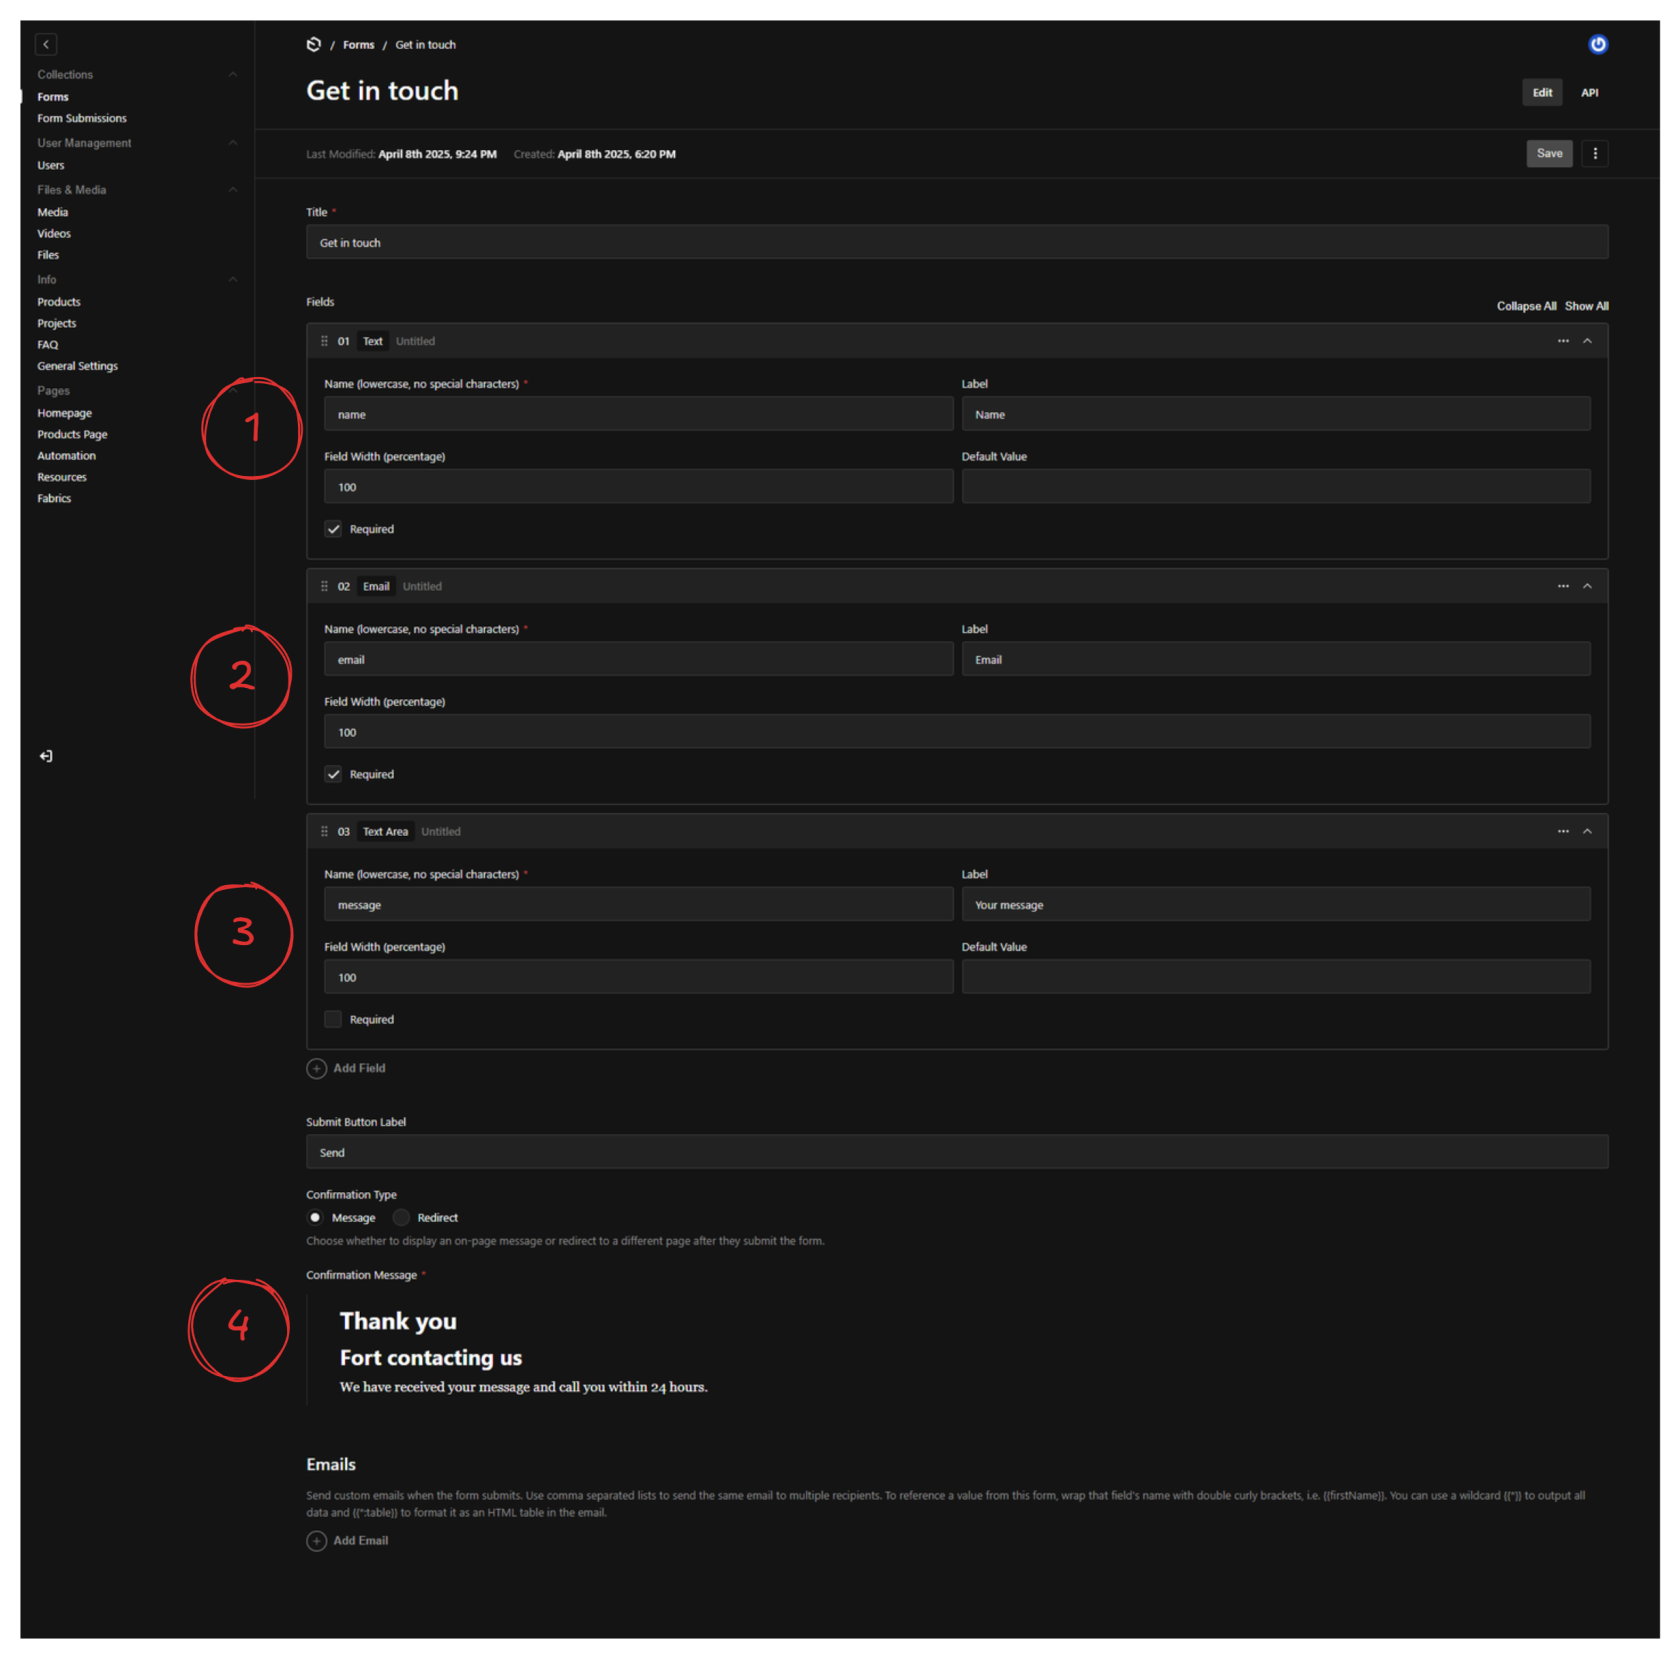Open the ellipsis menu of the 03 Text Area field

tap(1563, 831)
